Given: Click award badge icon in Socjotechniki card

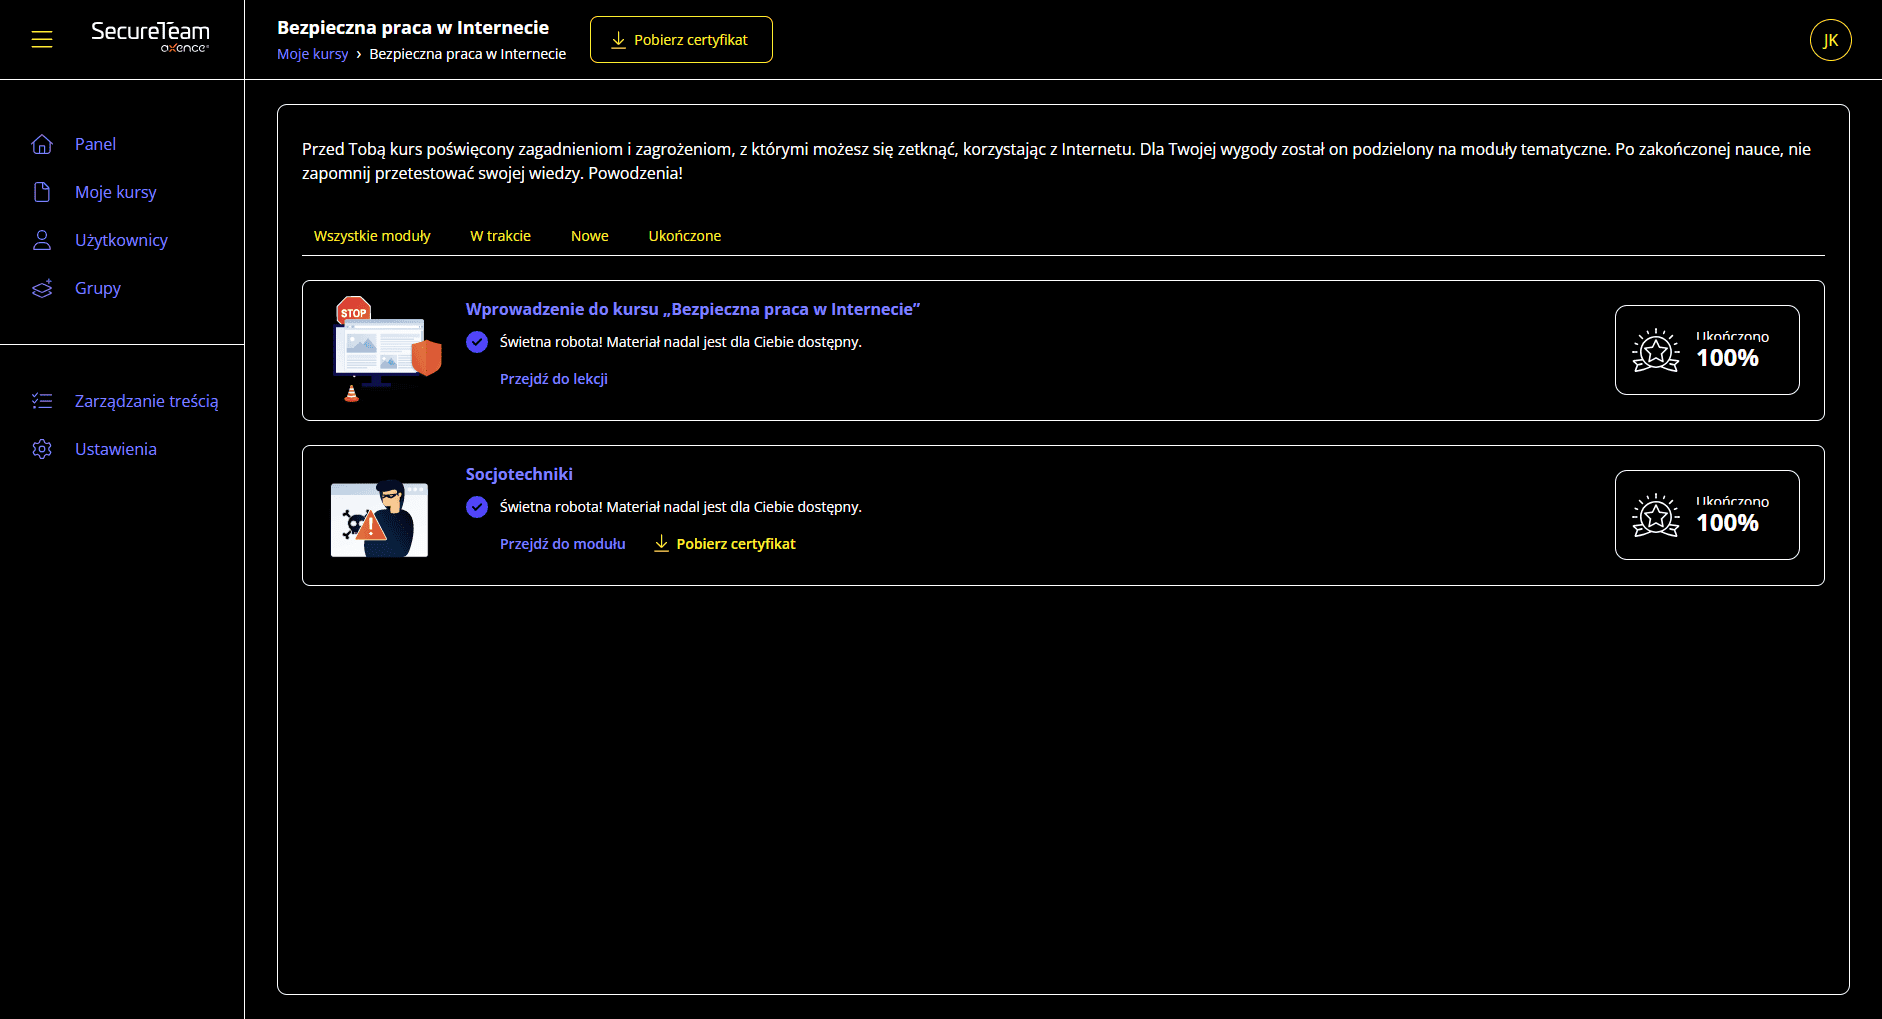Looking at the screenshot, I should tap(1656, 515).
